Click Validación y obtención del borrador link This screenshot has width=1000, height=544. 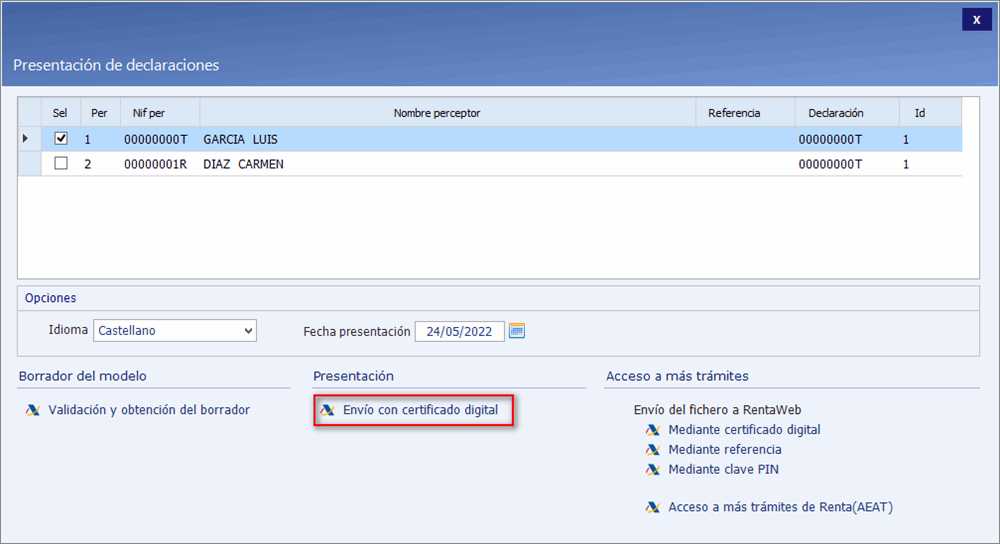coord(149,410)
